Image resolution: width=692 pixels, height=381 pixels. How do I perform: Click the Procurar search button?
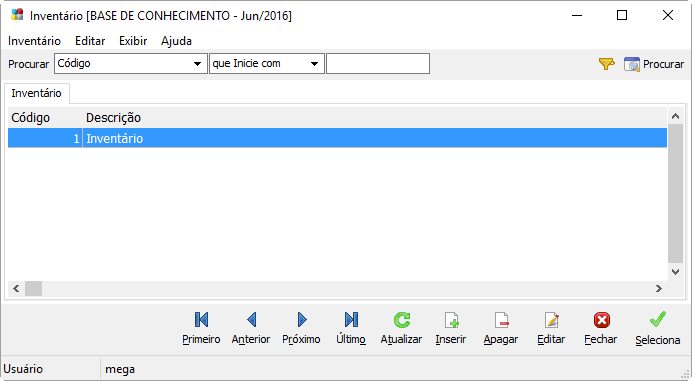pyautogui.click(x=654, y=64)
